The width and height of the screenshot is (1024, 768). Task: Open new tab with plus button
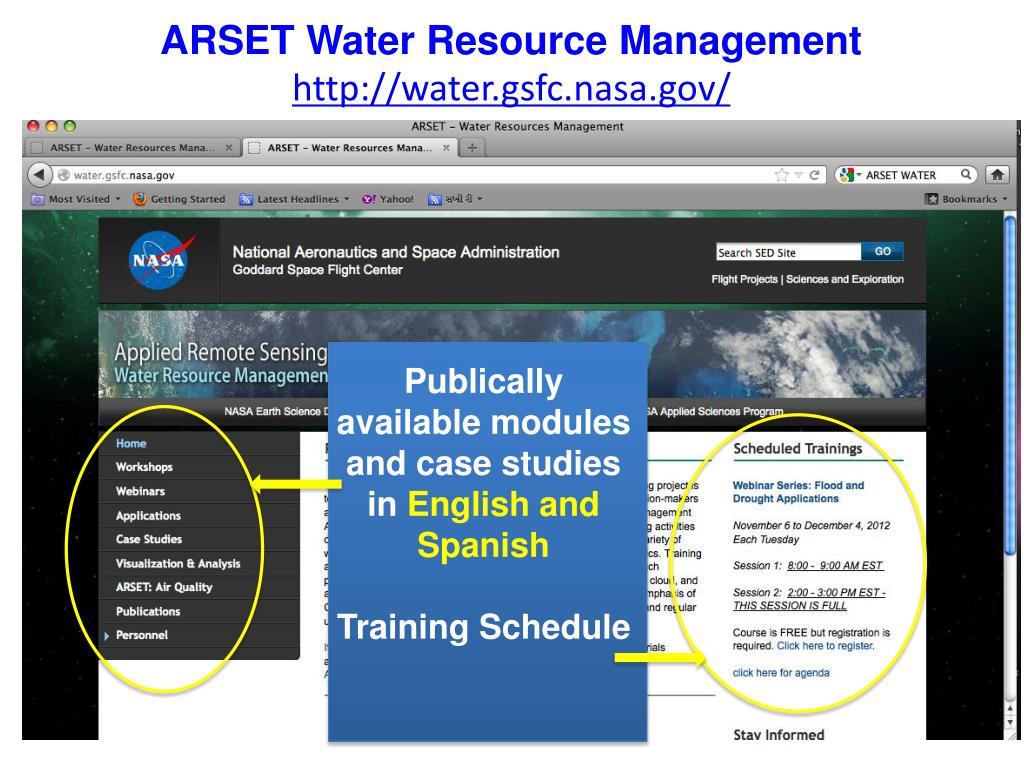pyautogui.click(x=472, y=148)
